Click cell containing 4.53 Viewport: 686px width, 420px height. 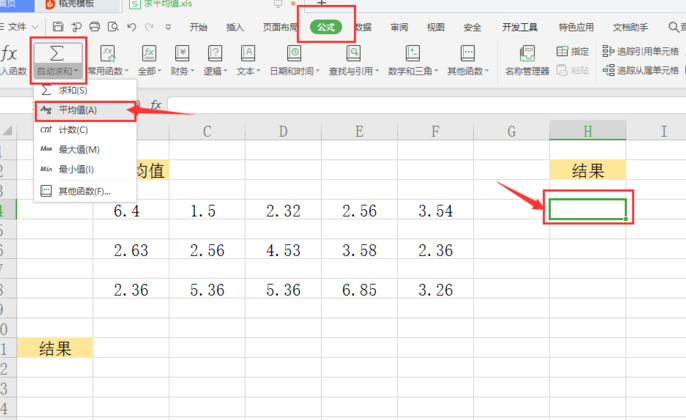coord(283,248)
